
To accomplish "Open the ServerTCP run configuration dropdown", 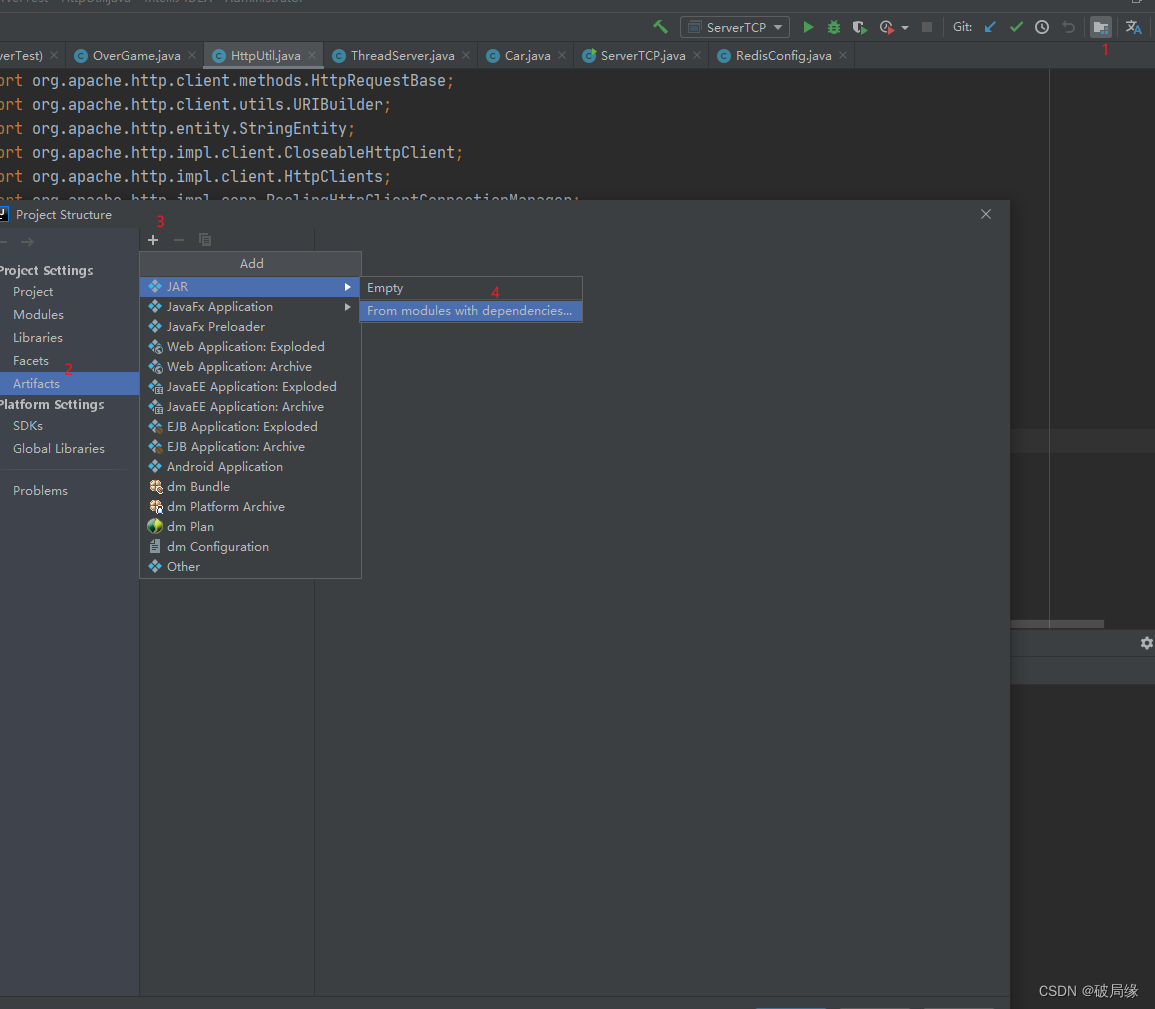I will [x=734, y=27].
